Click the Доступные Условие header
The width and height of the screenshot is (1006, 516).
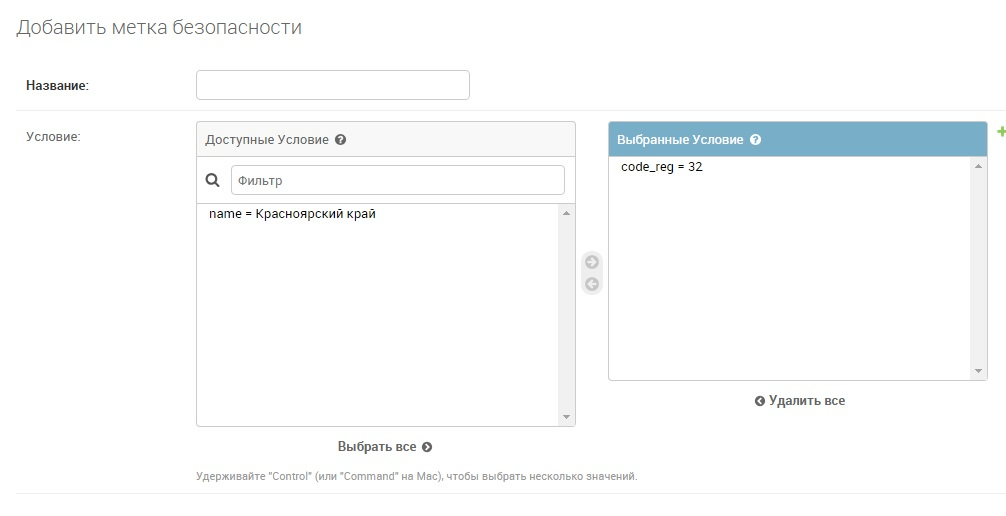click(x=386, y=139)
